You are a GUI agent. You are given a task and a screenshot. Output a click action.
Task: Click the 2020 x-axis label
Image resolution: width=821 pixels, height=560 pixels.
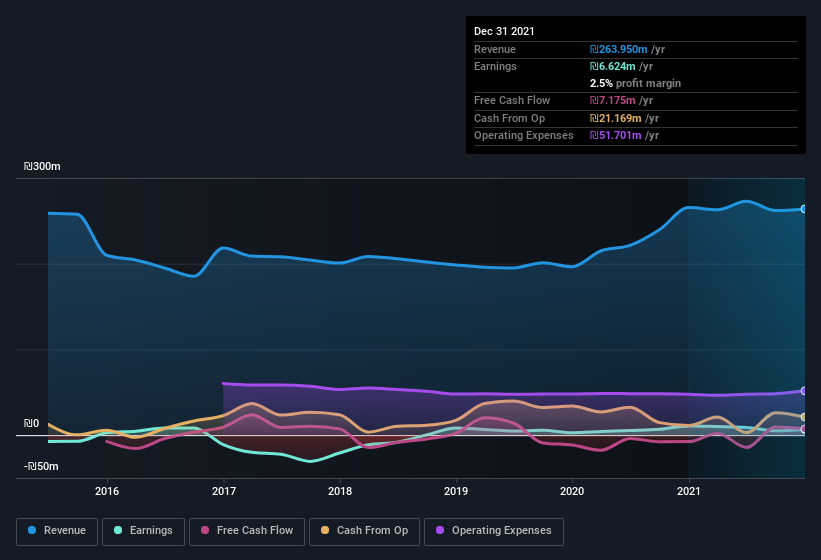[572, 491]
